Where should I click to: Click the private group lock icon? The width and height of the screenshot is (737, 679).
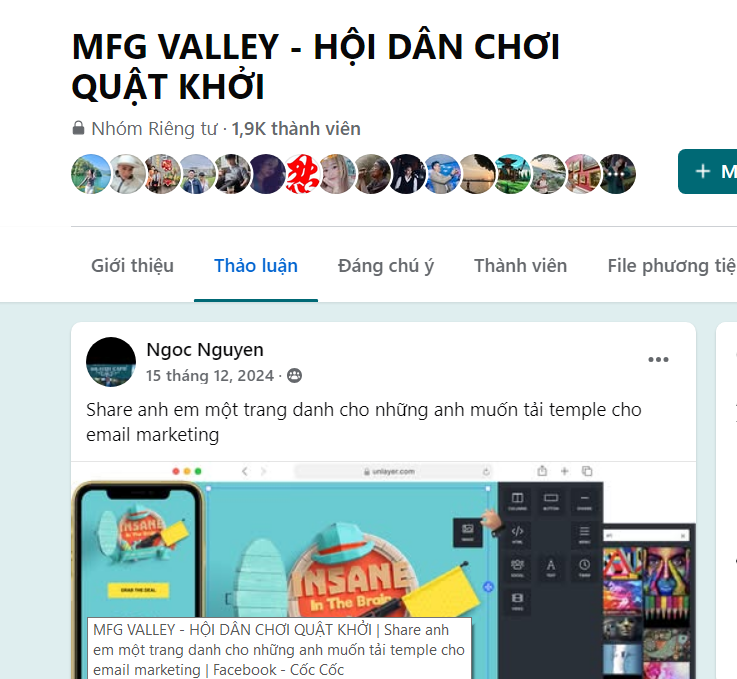coord(78,128)
